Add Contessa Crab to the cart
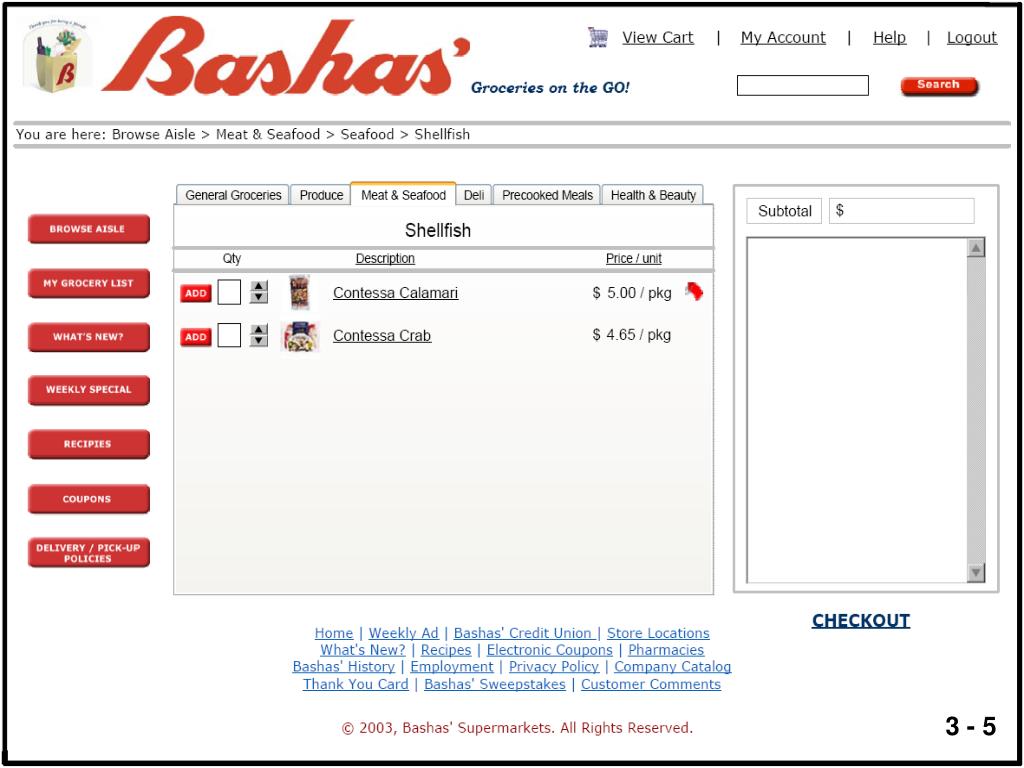The image size is (1024, 768). pos(196,337)
